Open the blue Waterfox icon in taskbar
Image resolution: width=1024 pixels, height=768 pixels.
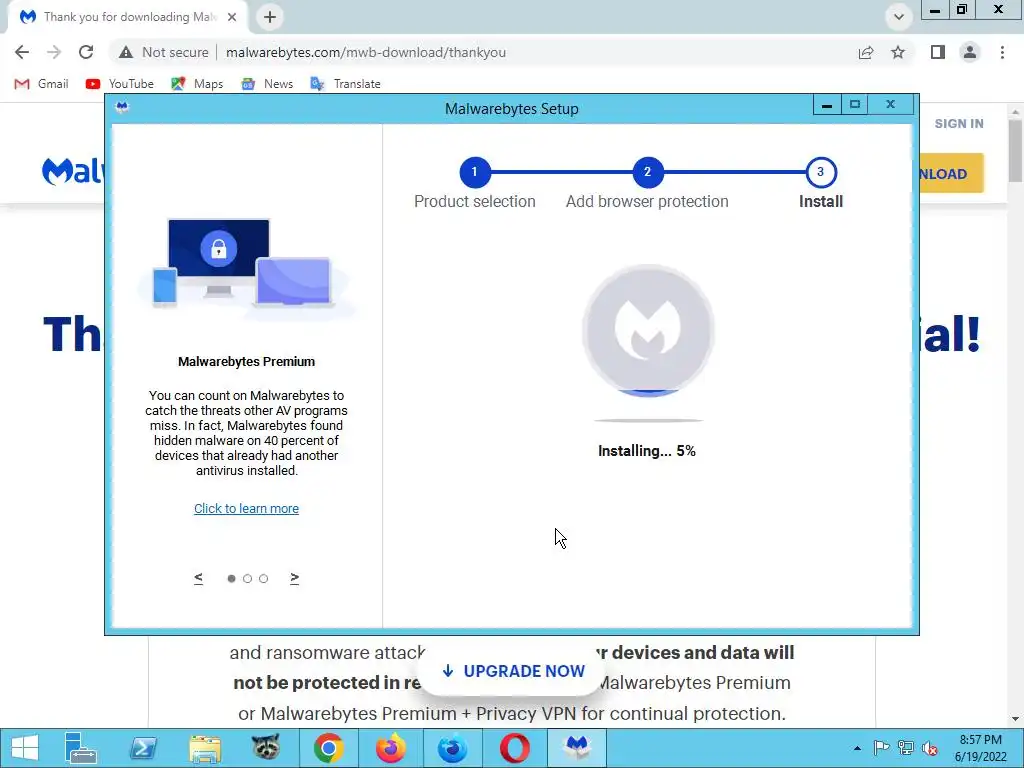(x=453, y=748)
